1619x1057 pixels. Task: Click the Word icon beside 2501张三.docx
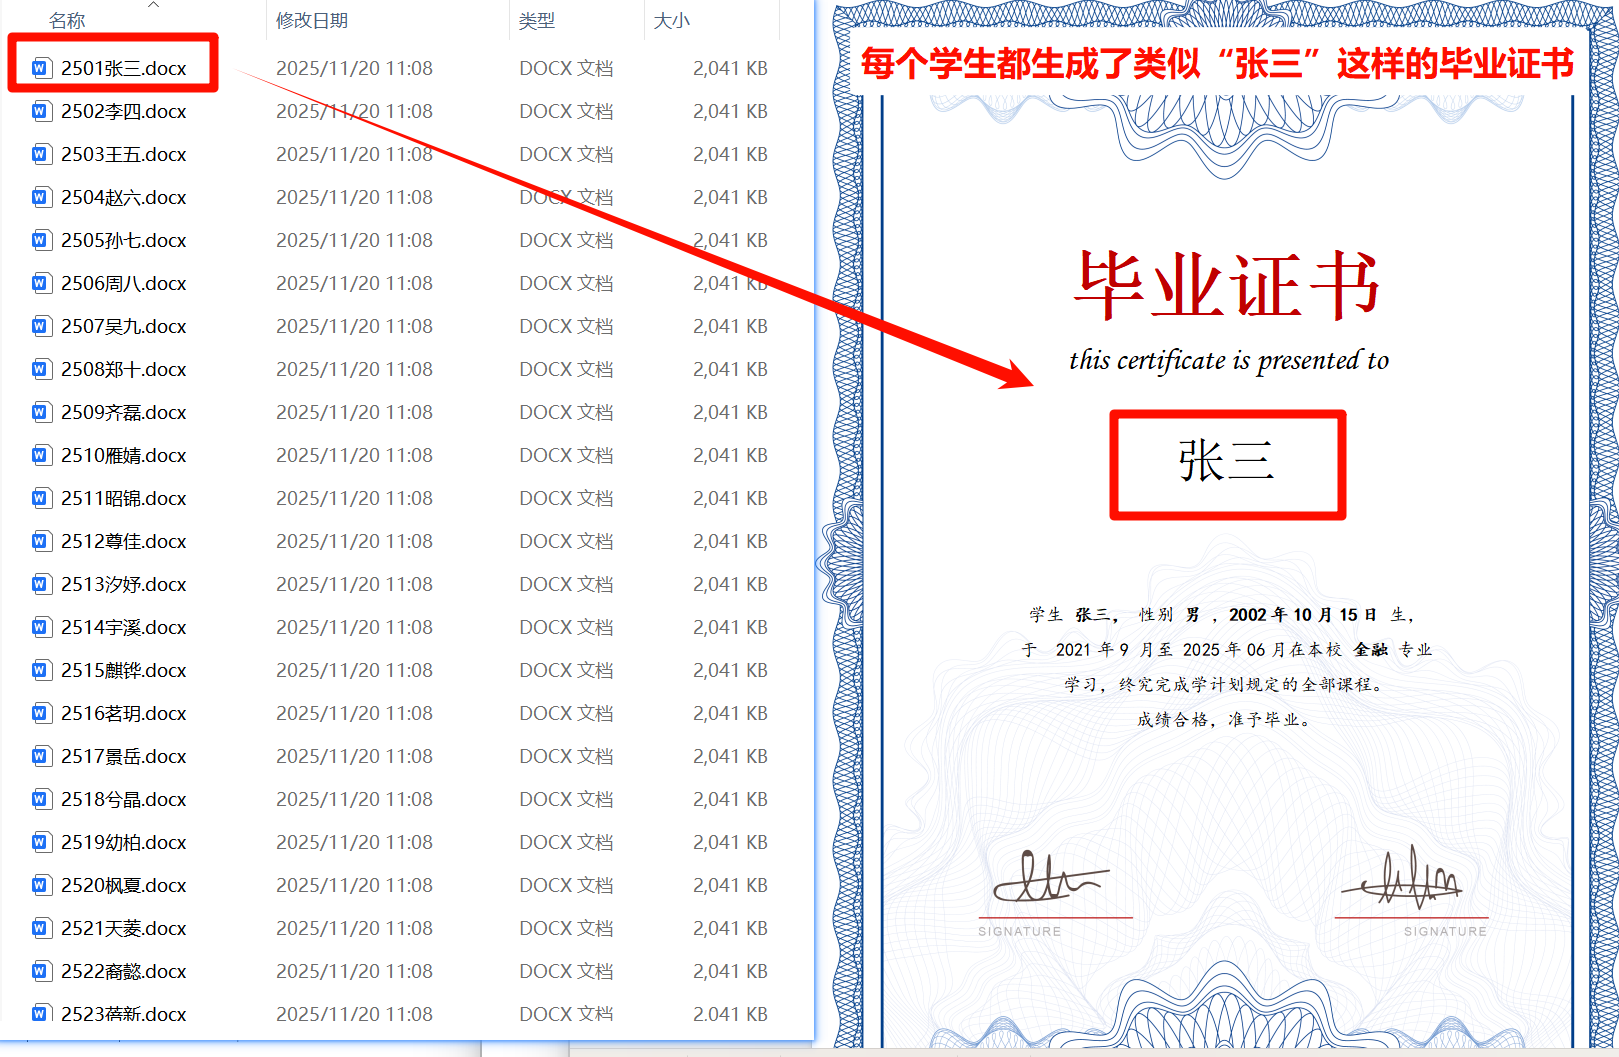39,67
